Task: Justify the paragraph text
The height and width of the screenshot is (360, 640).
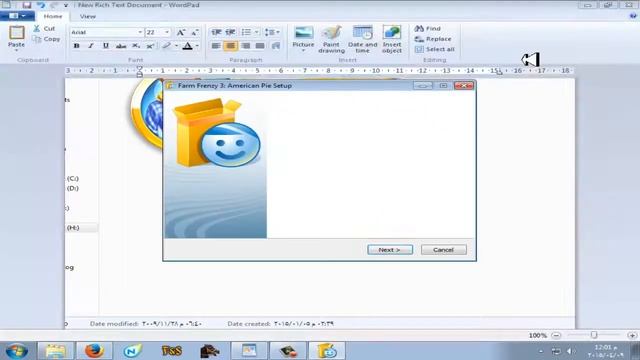Action: (260, 46)
